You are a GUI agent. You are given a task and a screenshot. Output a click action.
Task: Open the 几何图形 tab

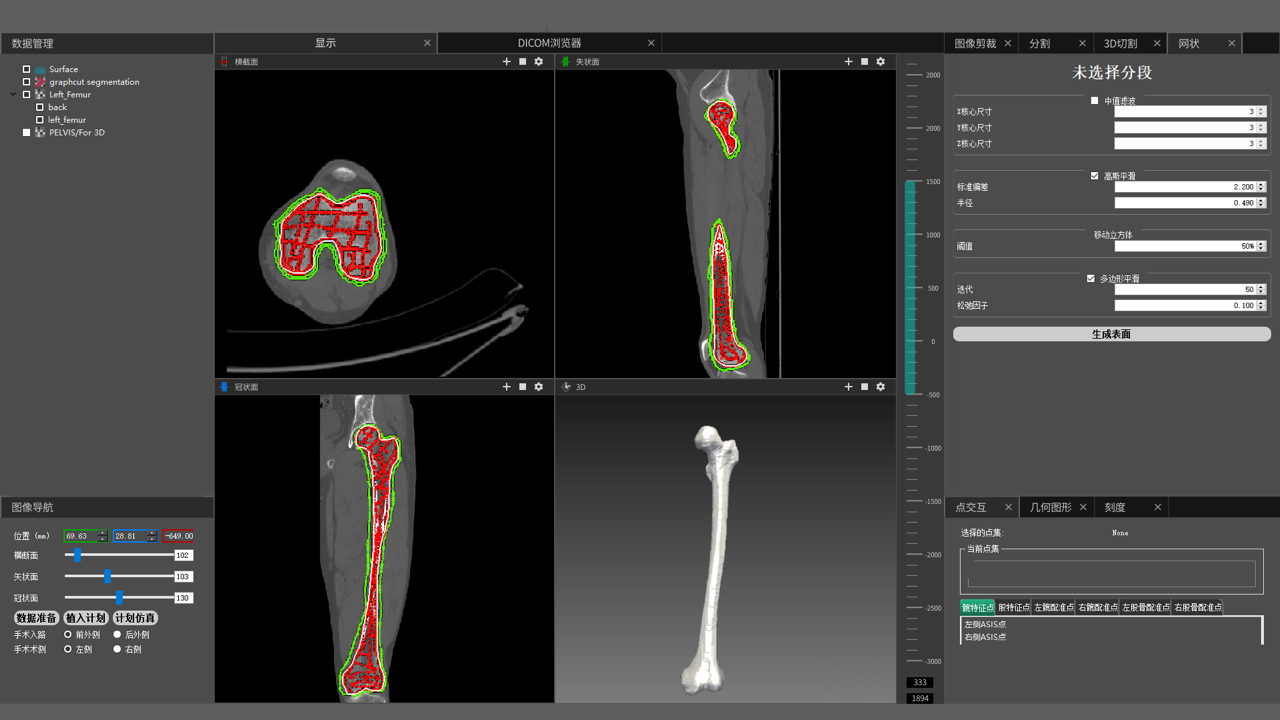coord(1050,508)
